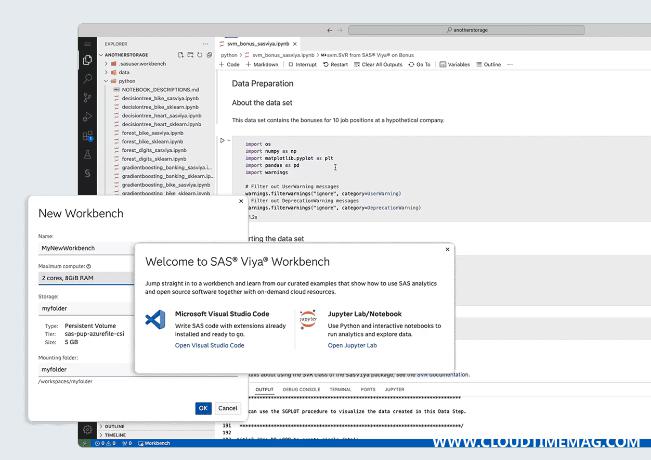Close the svm_bonus_sasviya.ipynb tab
651x460 pixels.
click(295, 44)
